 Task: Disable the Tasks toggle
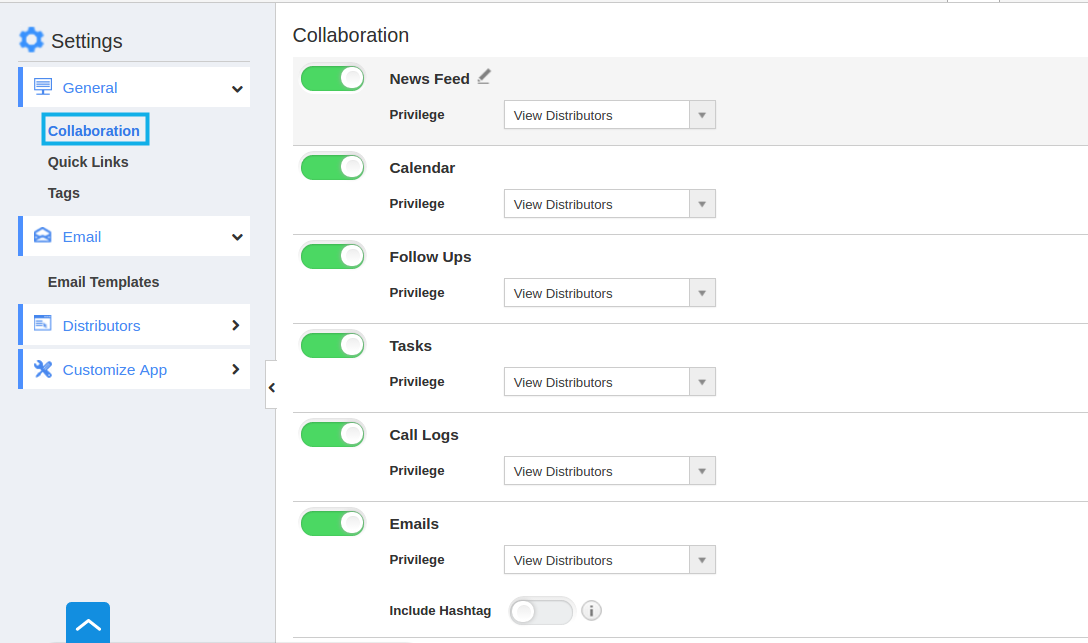[332, 345]
